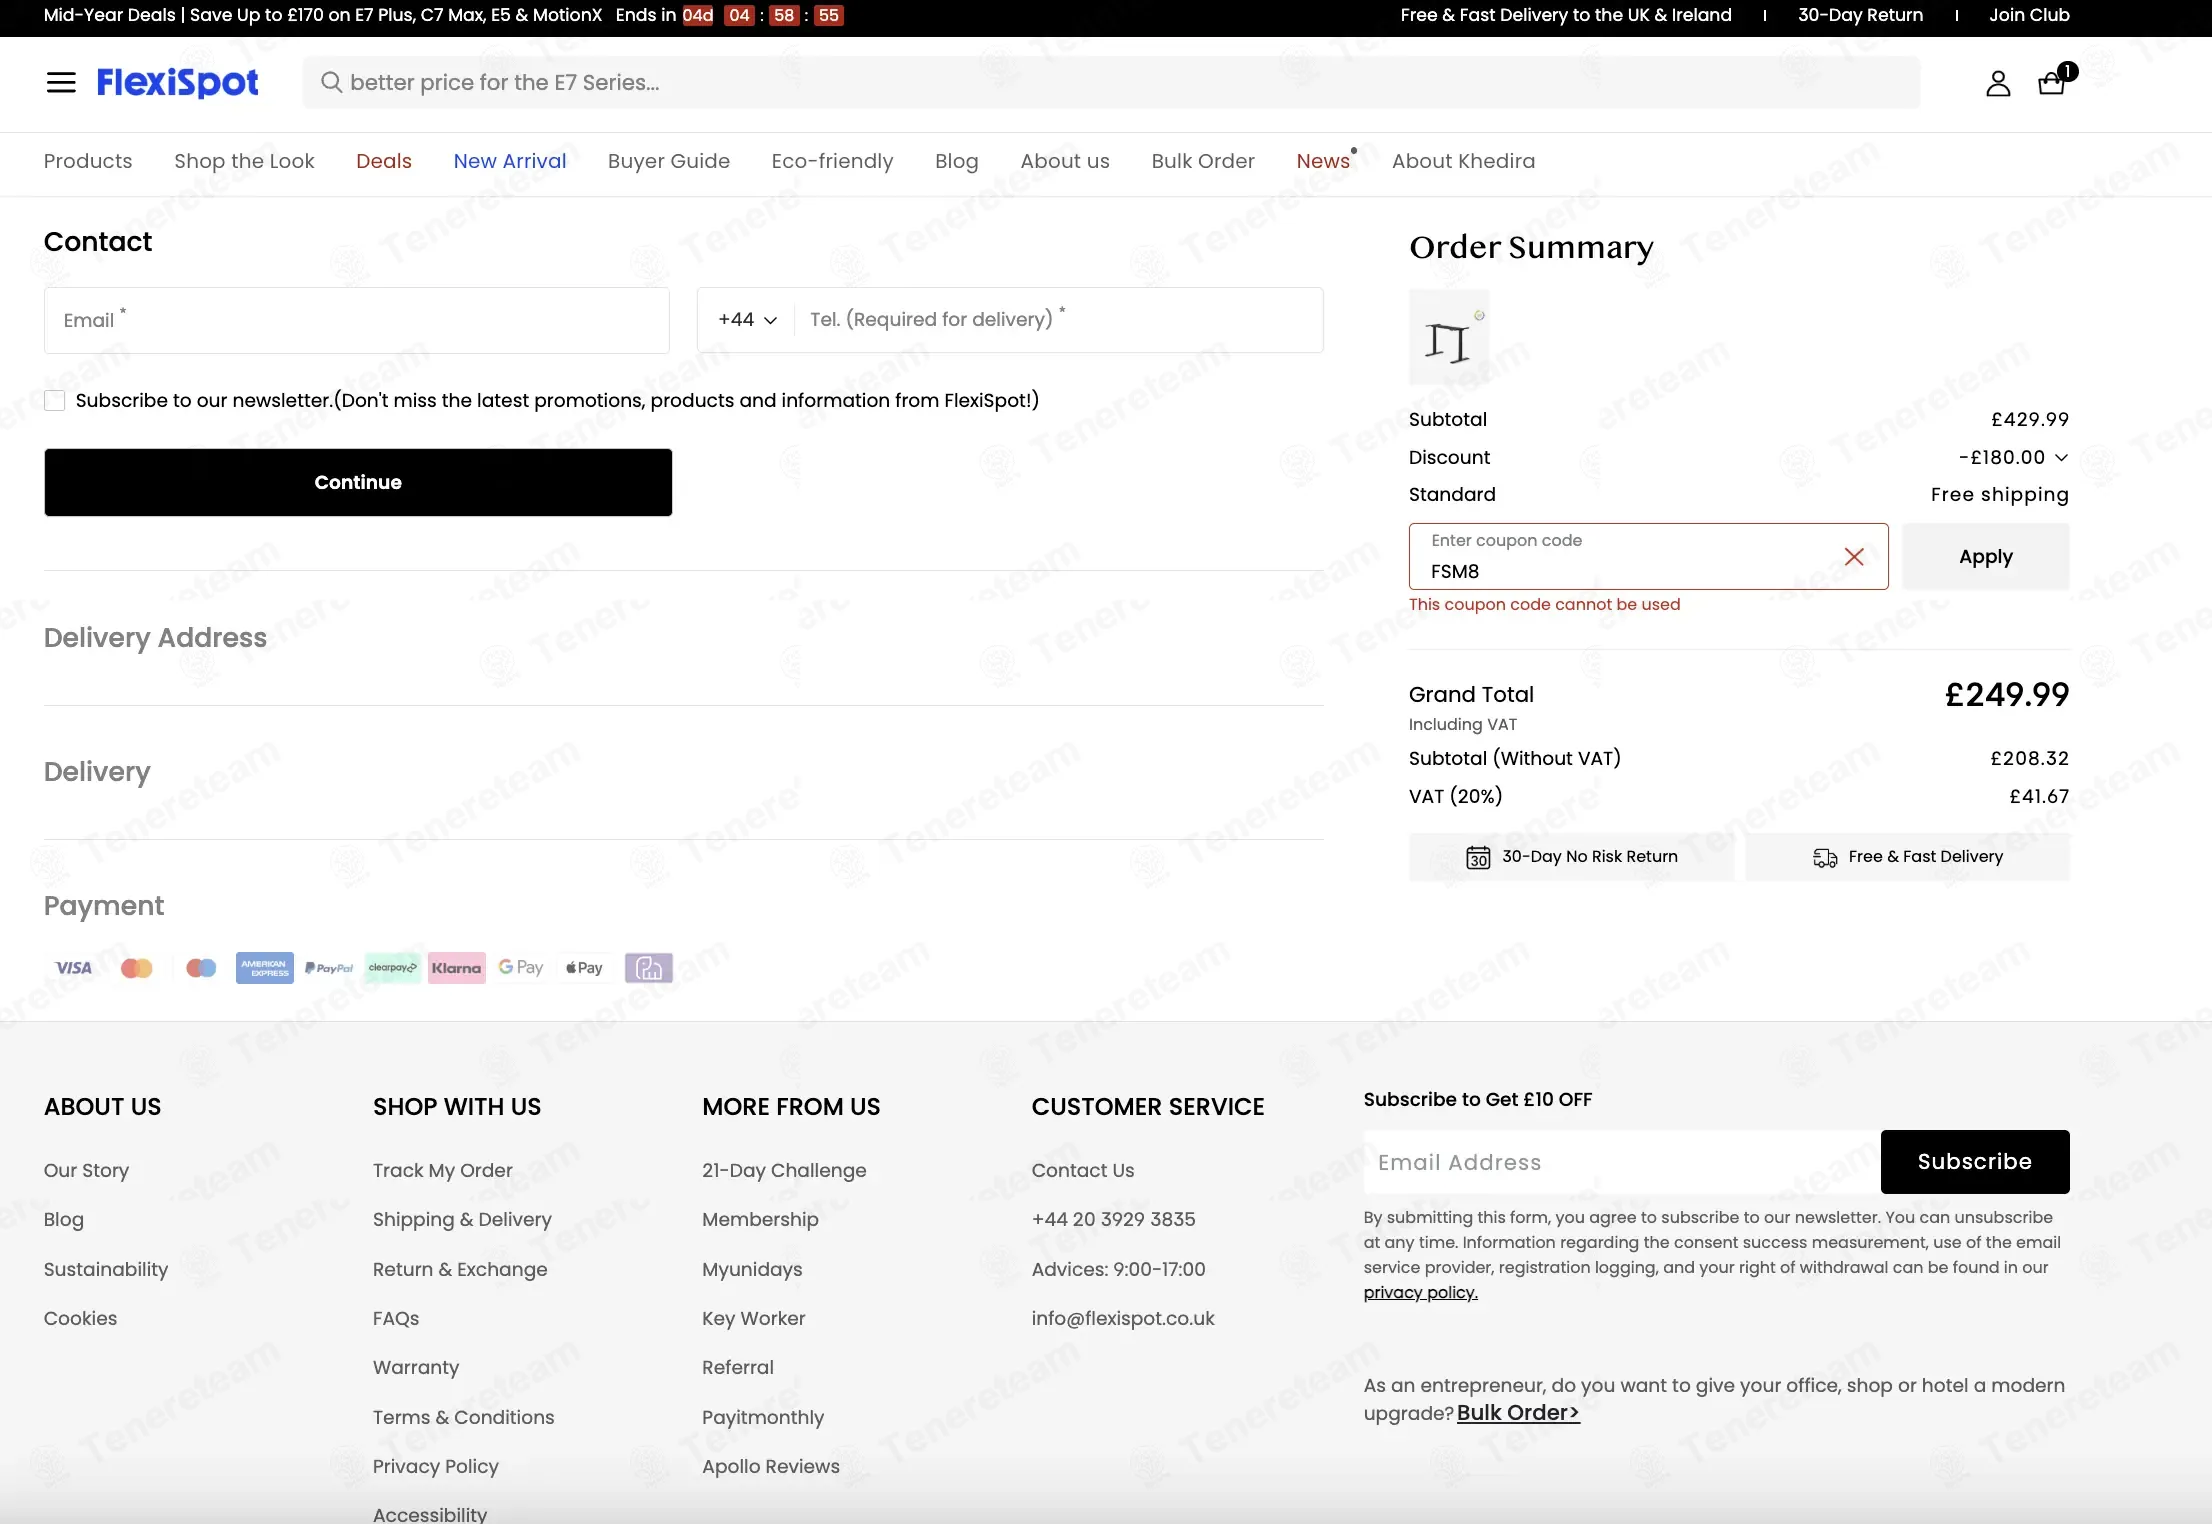Focus the site search bar
This screenshot has height=1524, width=2212.
tap(1111, 82)
